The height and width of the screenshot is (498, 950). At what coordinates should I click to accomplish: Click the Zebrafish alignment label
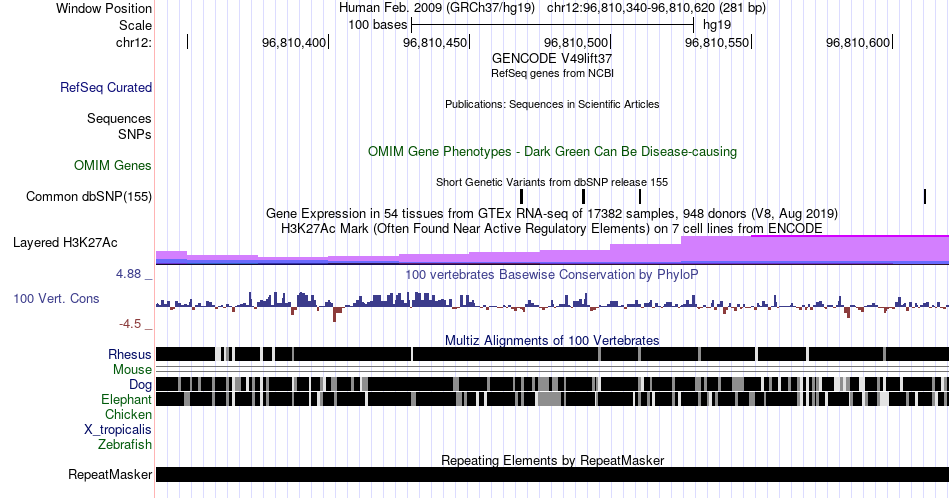pyautogui.click(x=125, y=445)
